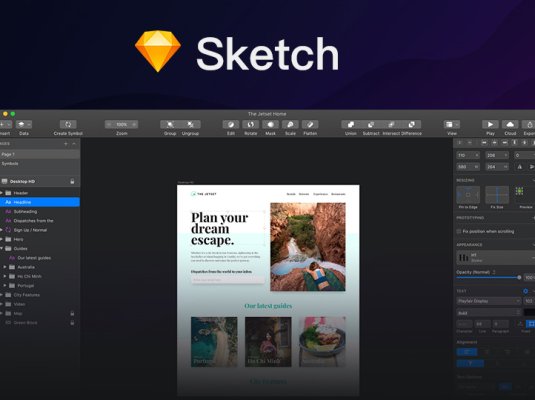Click the flip vertical icon in Inspector
The height and width of the screenshot is (400, 535).
click(532, 167)
